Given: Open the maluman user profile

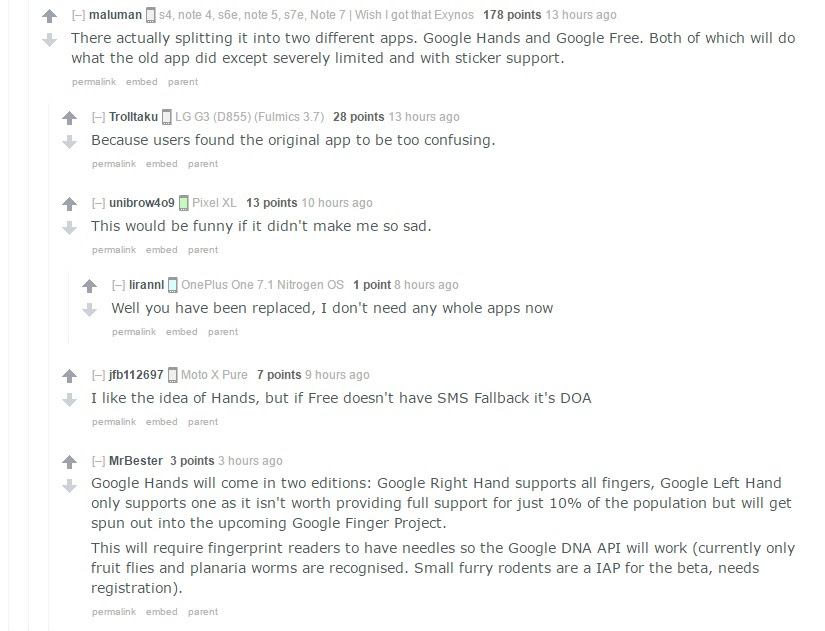Looking at the screenshot, I should 115,15.
